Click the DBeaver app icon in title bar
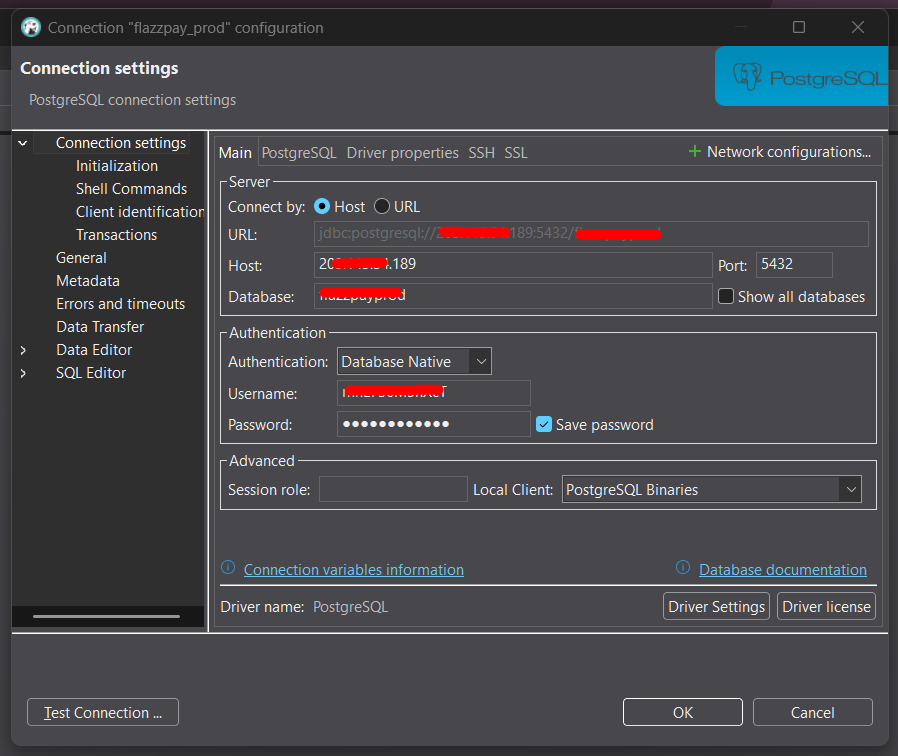898x756 pixels. (31, 28)
